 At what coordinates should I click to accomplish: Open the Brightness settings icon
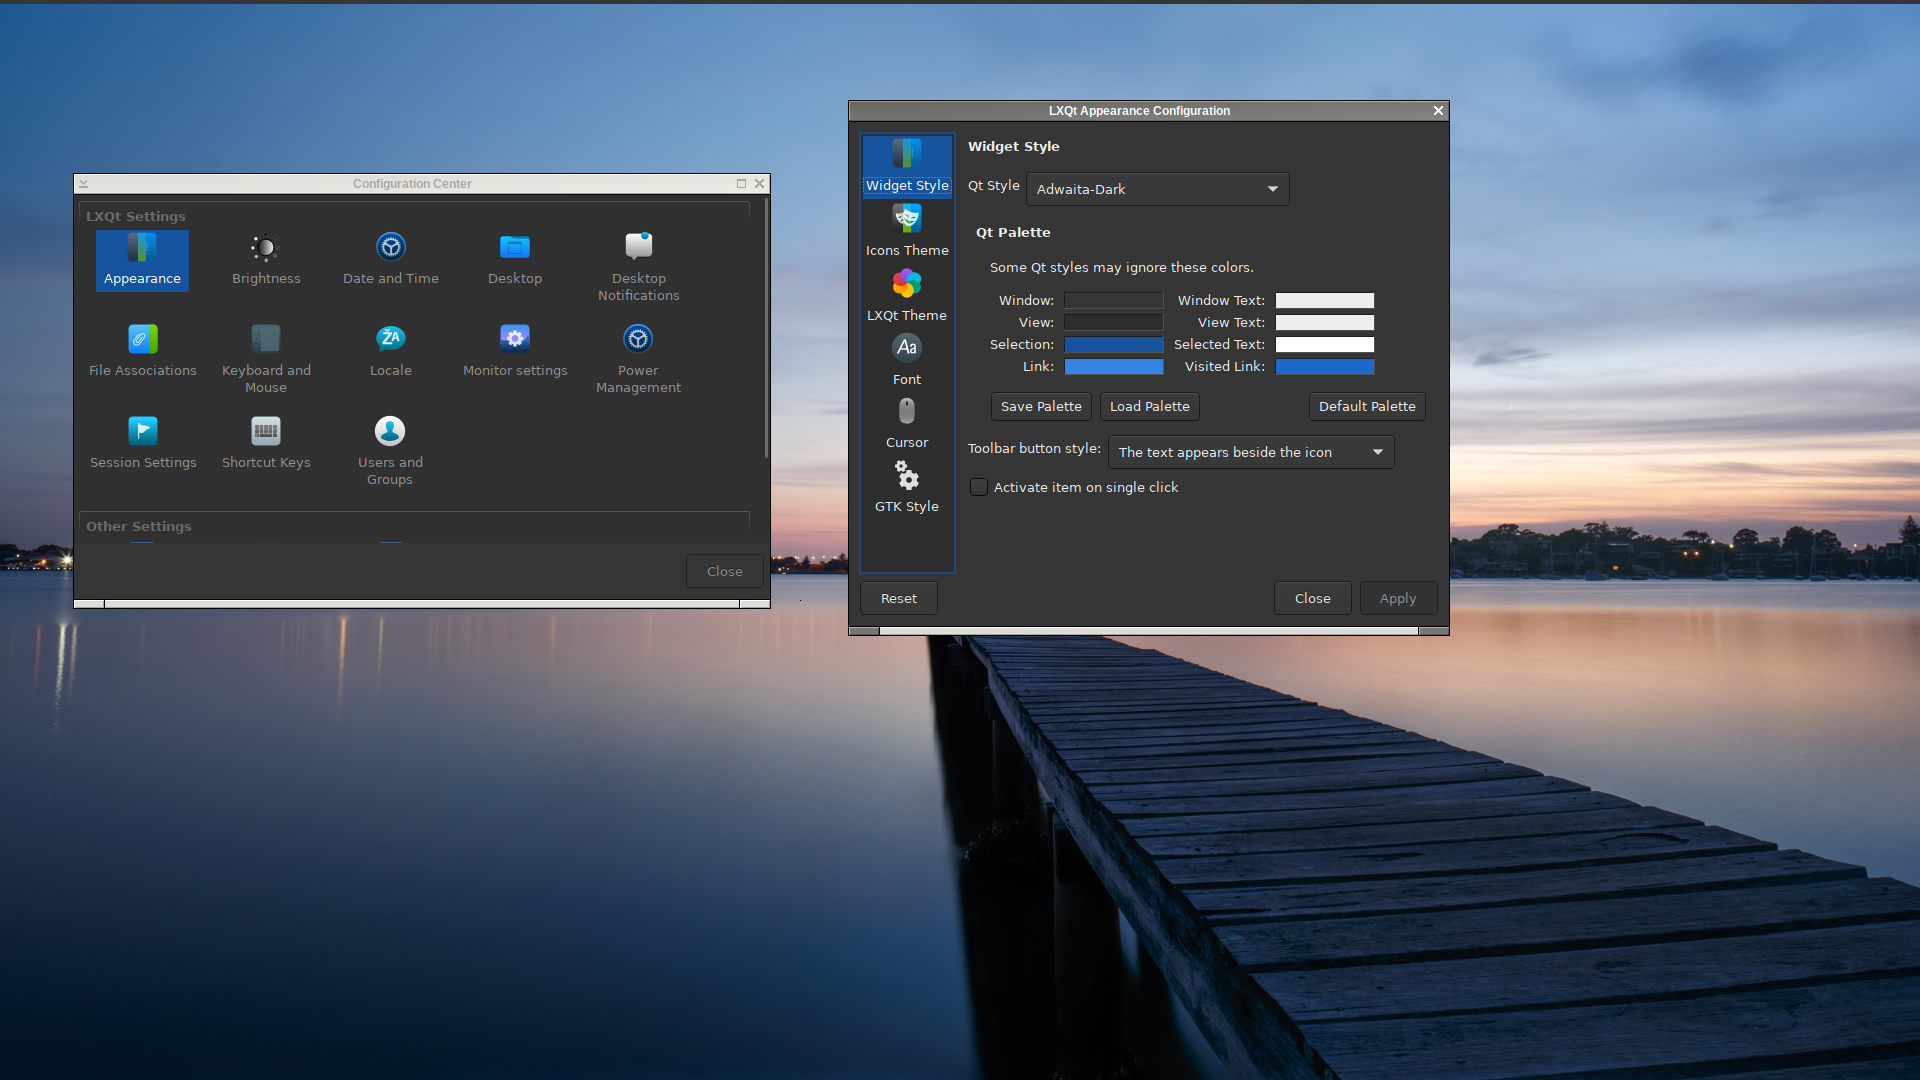click(x=266, y=260)
